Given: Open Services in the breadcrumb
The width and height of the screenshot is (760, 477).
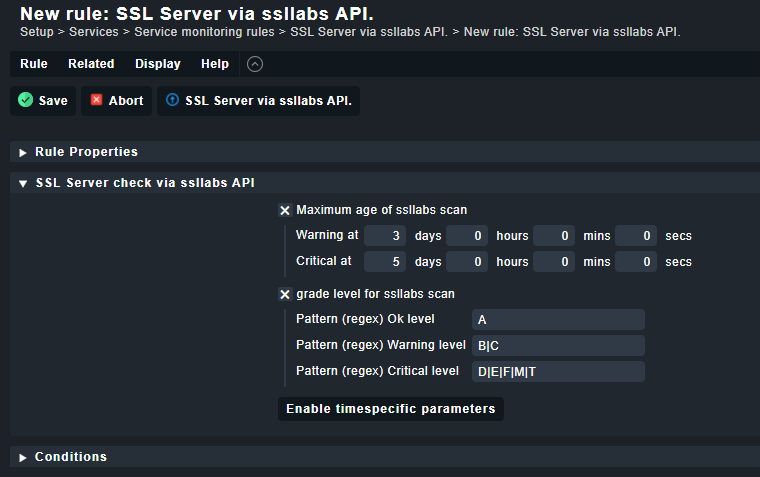Looking at the screenshot, I should coord(94,32).
